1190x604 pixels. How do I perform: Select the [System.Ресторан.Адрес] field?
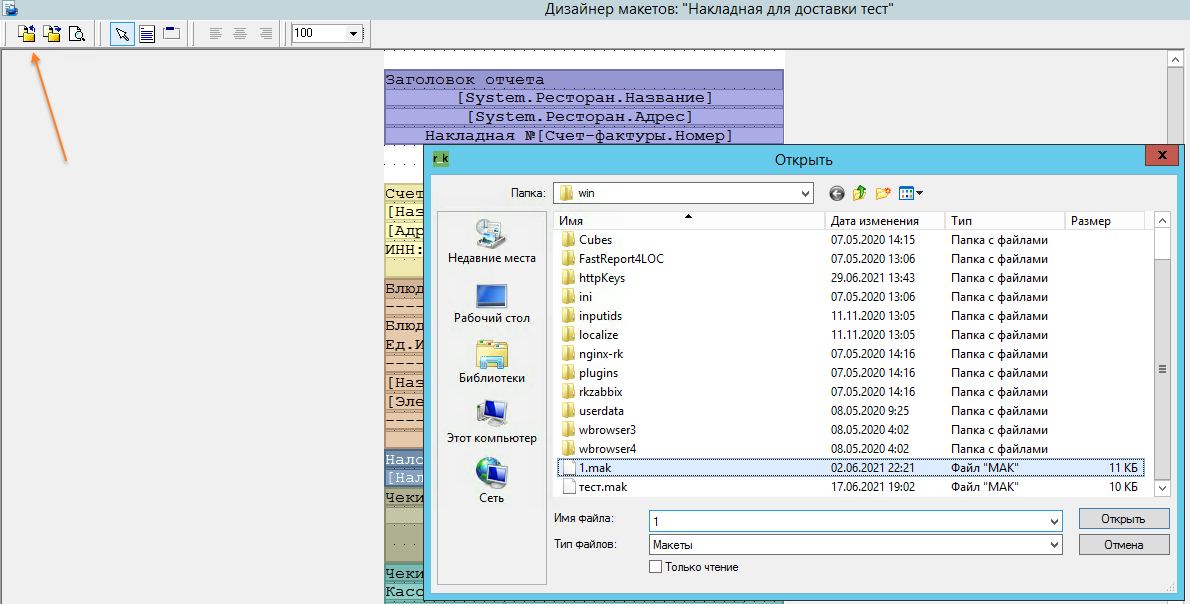584,117
